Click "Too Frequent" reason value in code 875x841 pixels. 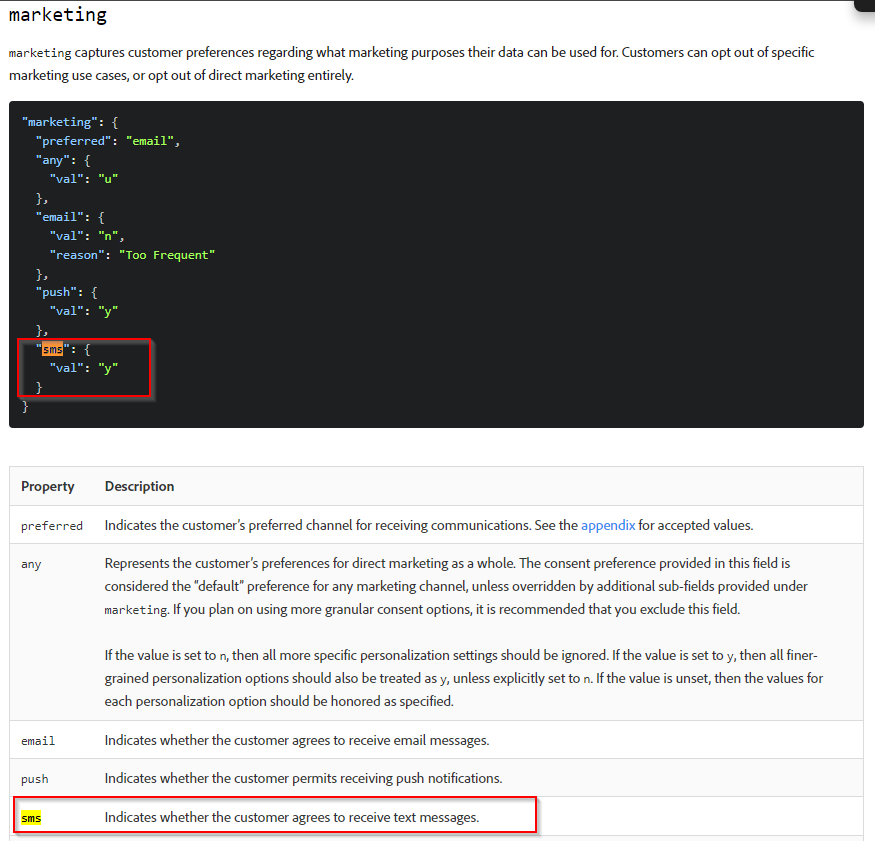tap(167, 255)
